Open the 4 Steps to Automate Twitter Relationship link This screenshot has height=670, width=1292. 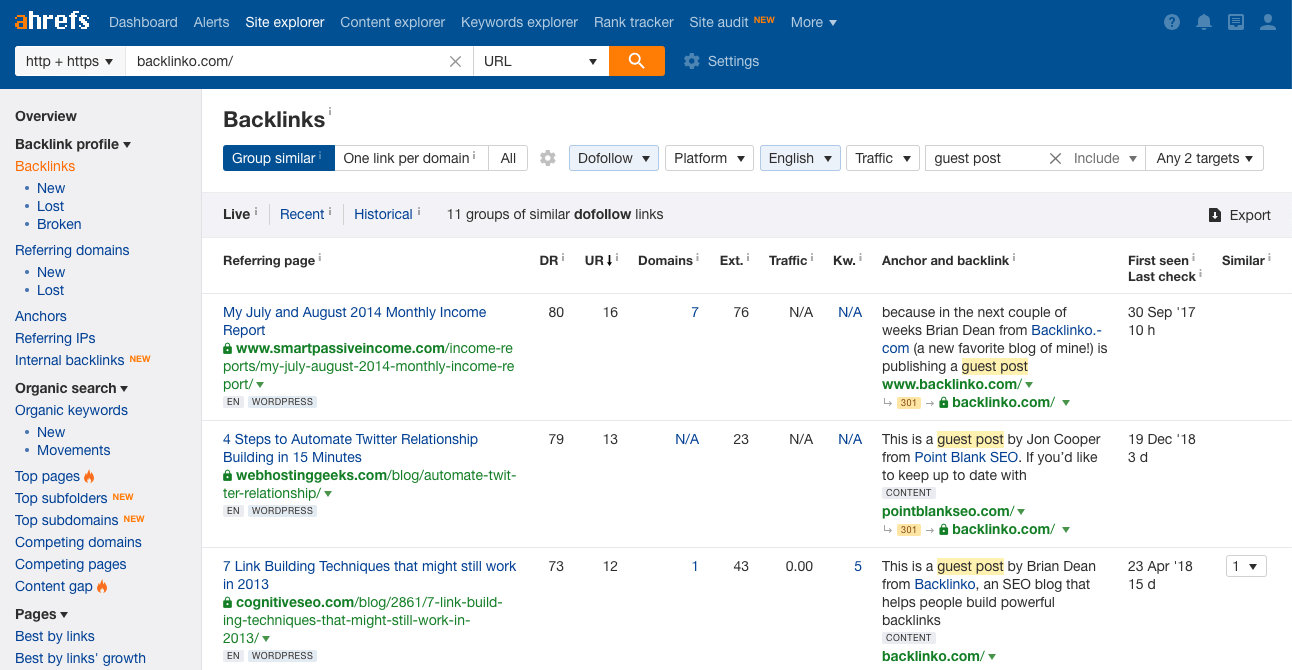click(351, 448)
